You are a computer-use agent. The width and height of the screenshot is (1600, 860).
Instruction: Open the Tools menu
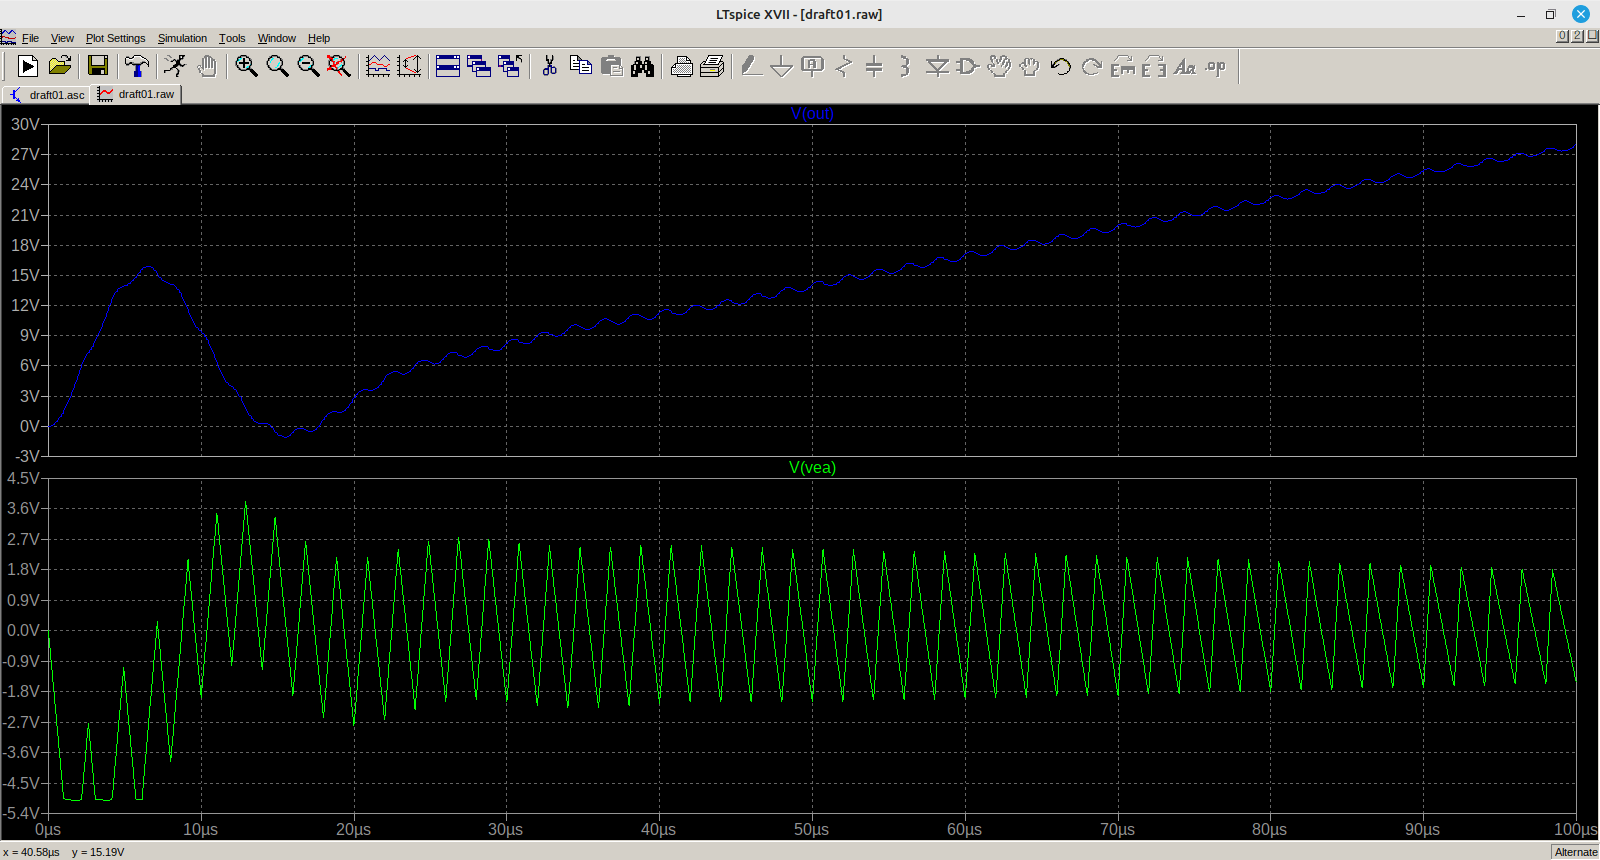pos(232,38)
